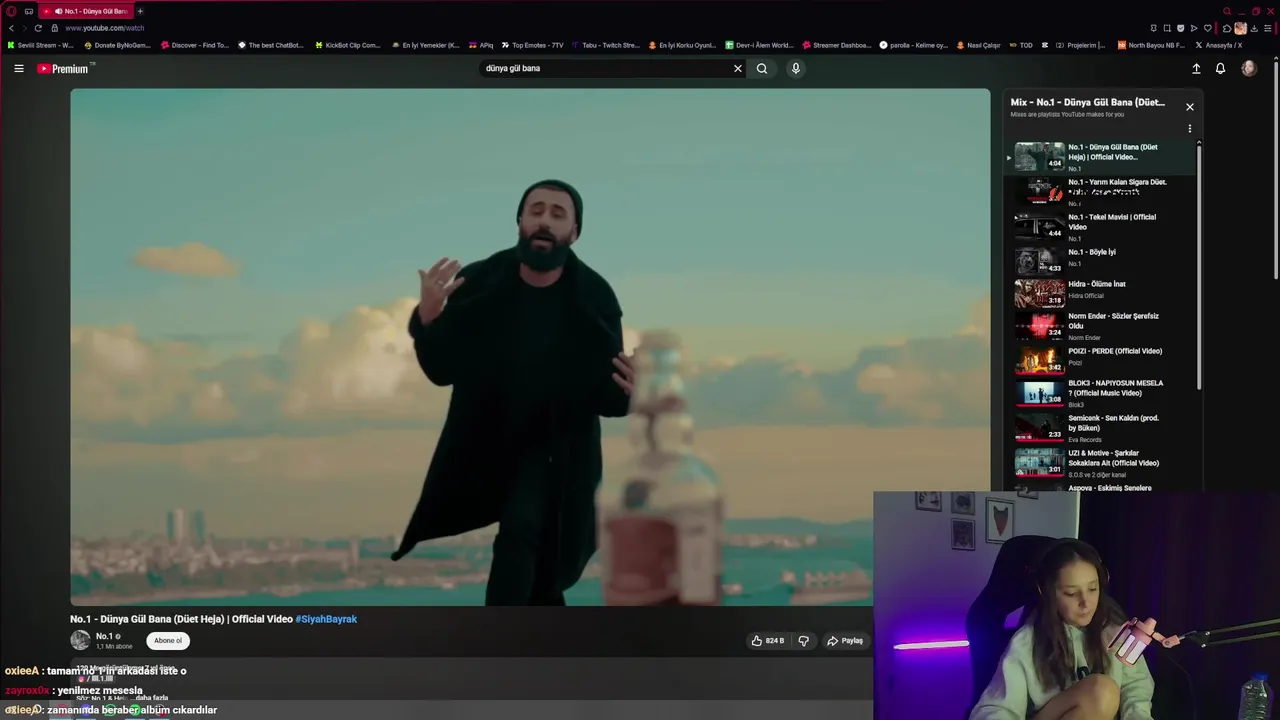Image resolution: width=1280 pixels, height=720 pixels.
Task: Open the upload/create icon in the YouTube header
Action: click(1196, 68)
